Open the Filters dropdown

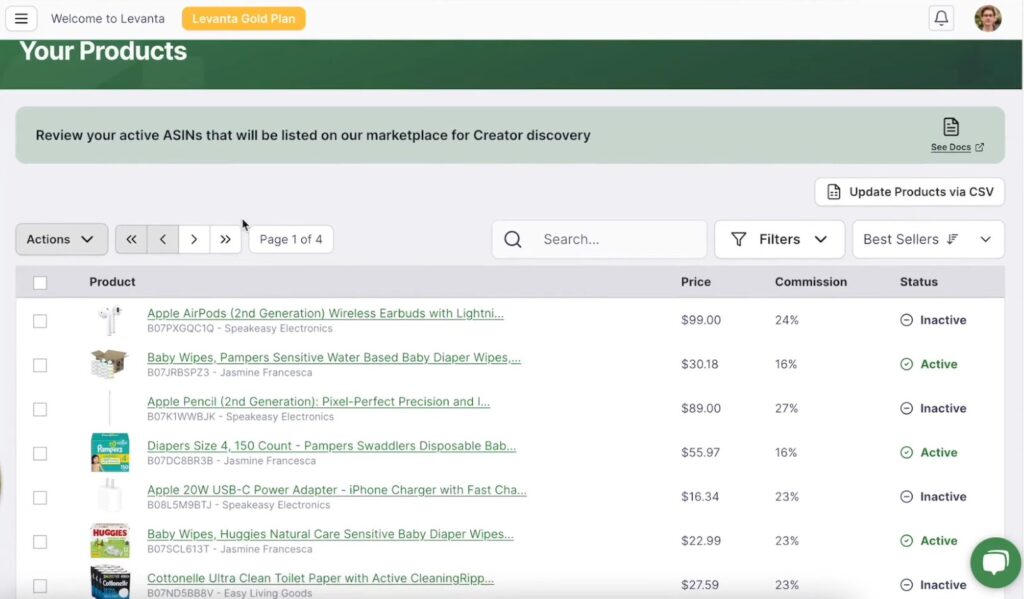pyautogui.click(x=779, y=239)
